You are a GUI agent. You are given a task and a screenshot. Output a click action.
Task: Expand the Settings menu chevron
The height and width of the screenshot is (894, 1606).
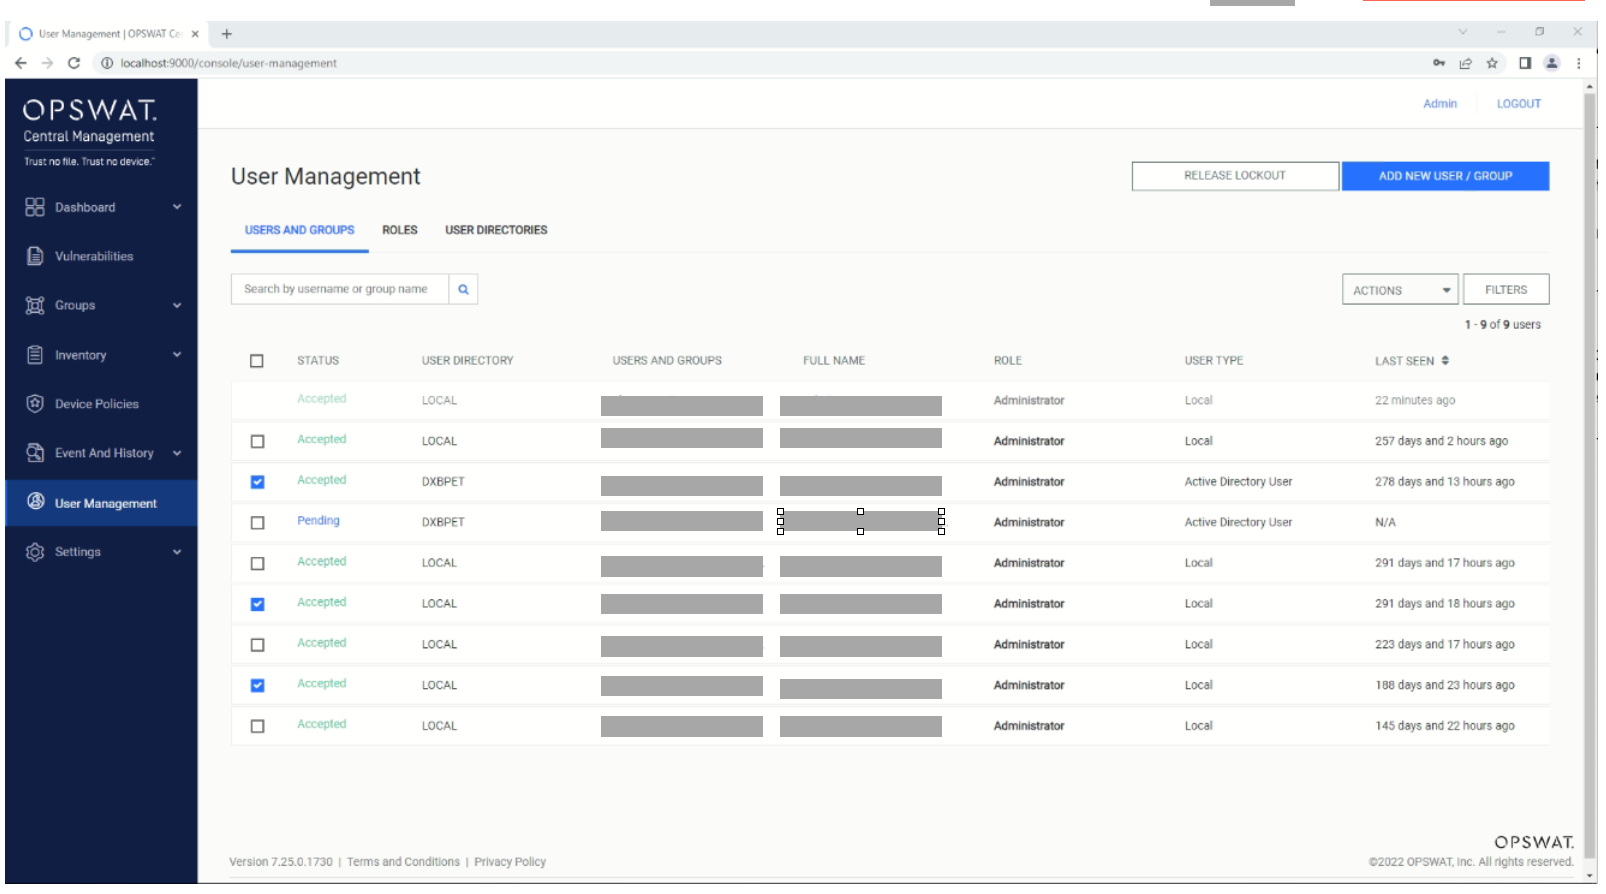pyautogui.click(x=177, y=552)
